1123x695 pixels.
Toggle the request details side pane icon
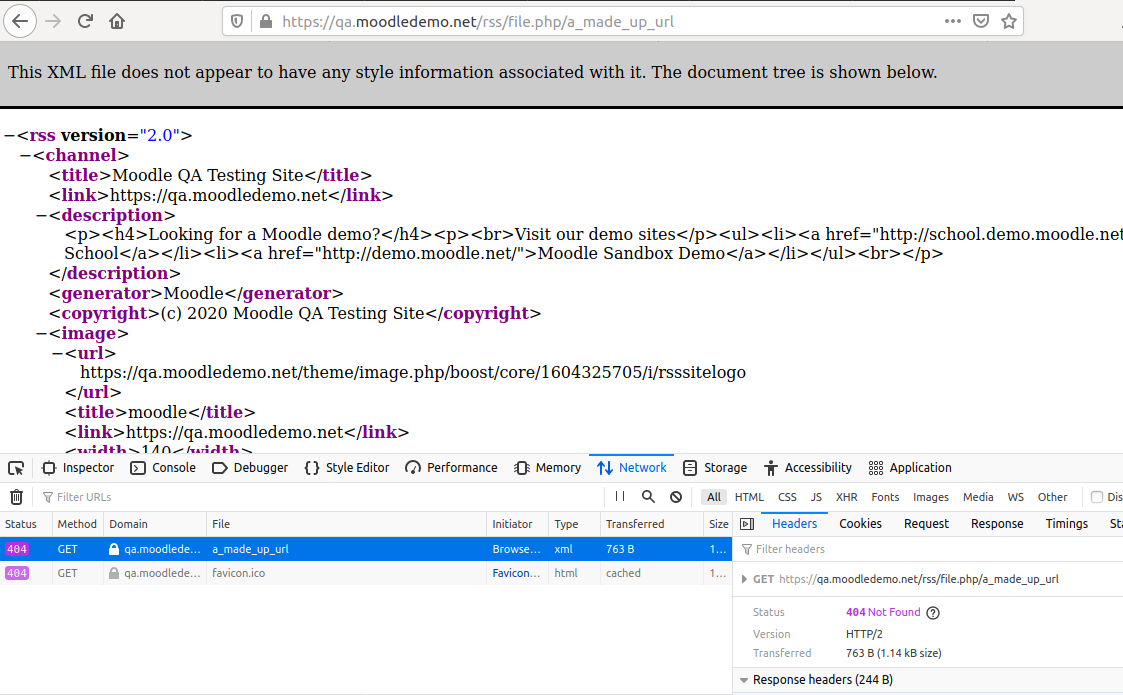click(747, 524)
